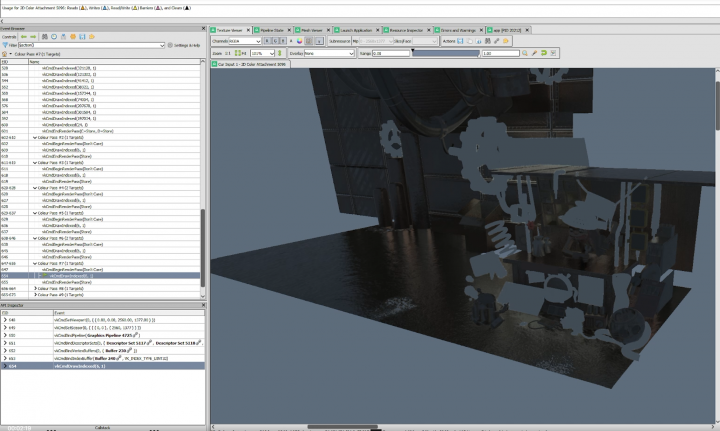Click the magnifier auto-fit range icon
Viewport: 720px width, 431px height.
pyautogui.click(x=525, y=53)
